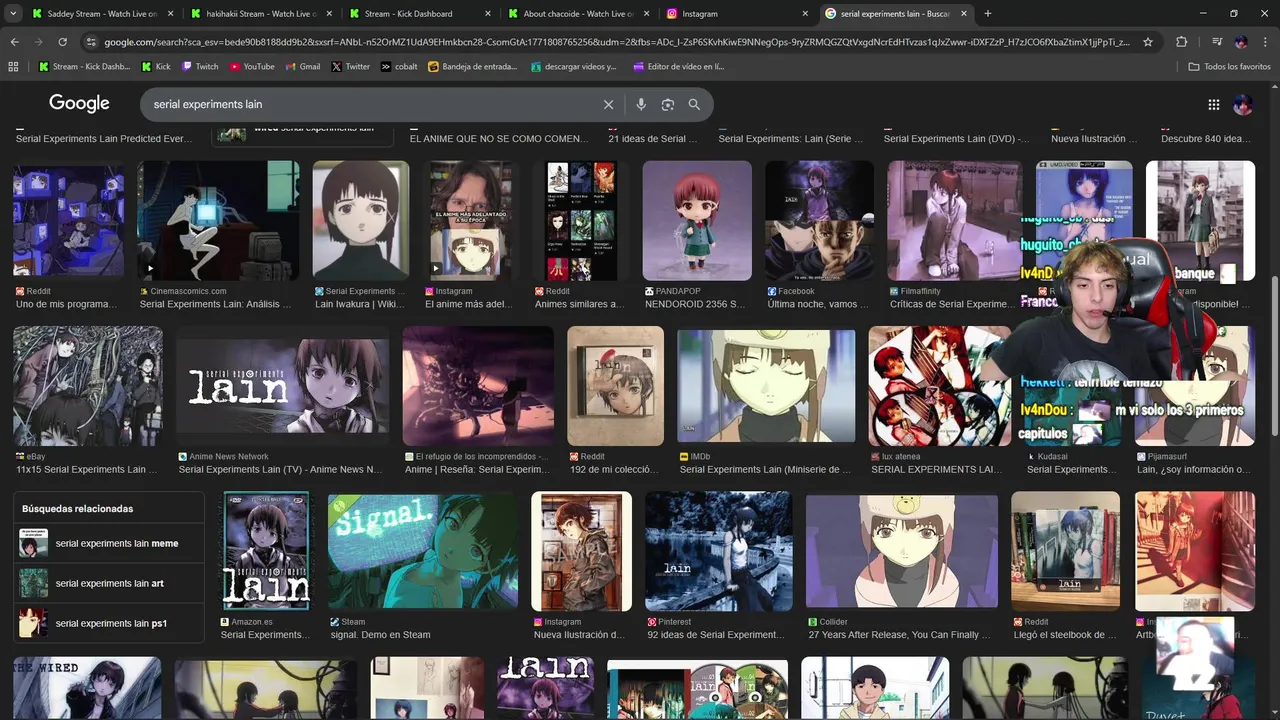Open Todos los favoritos folder
The height and width of the screenshot is (720, 1280).
click(x=1229, y=66)
